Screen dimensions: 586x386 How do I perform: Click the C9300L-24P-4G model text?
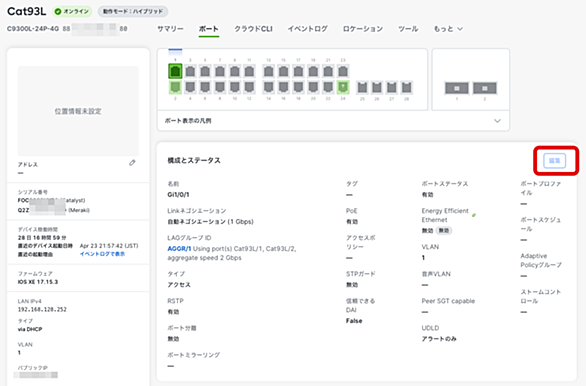click(x=33, y=29)
